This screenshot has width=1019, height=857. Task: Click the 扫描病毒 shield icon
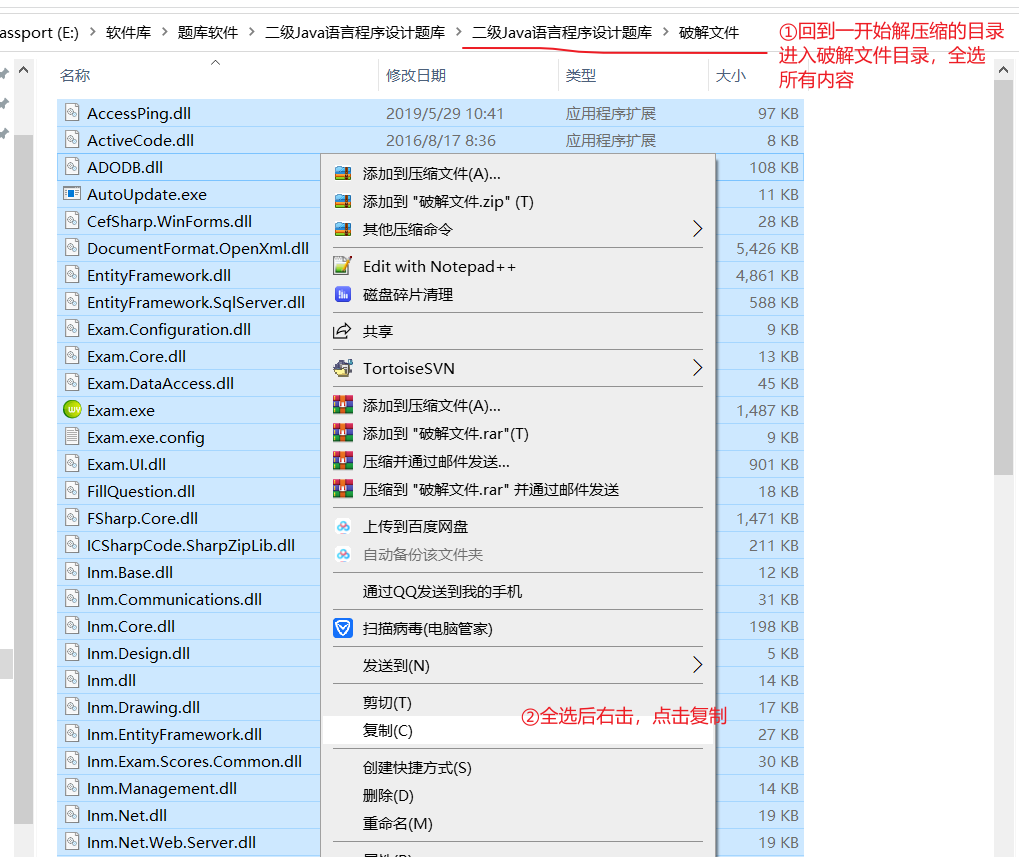click(342, 628)
